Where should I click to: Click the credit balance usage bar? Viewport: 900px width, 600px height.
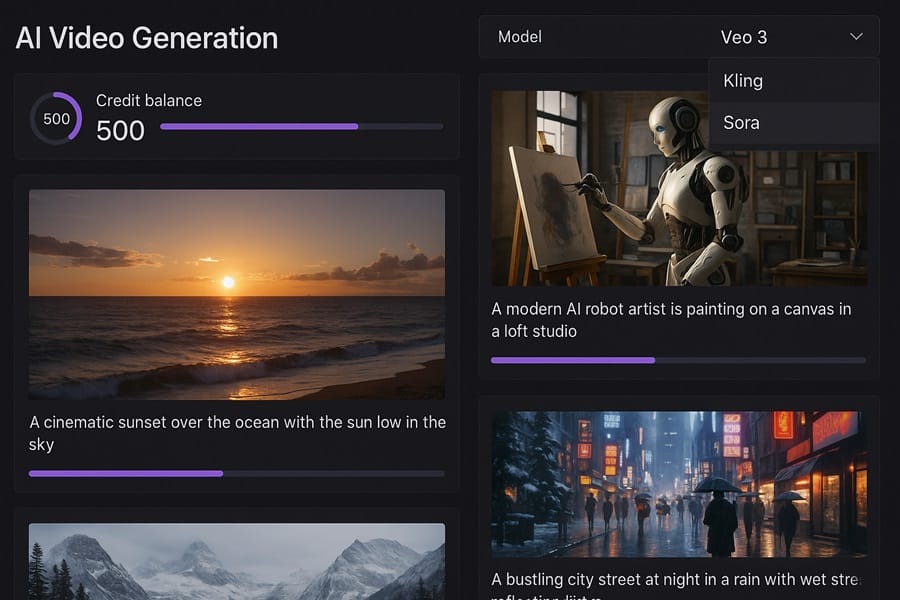coord(301,127)
